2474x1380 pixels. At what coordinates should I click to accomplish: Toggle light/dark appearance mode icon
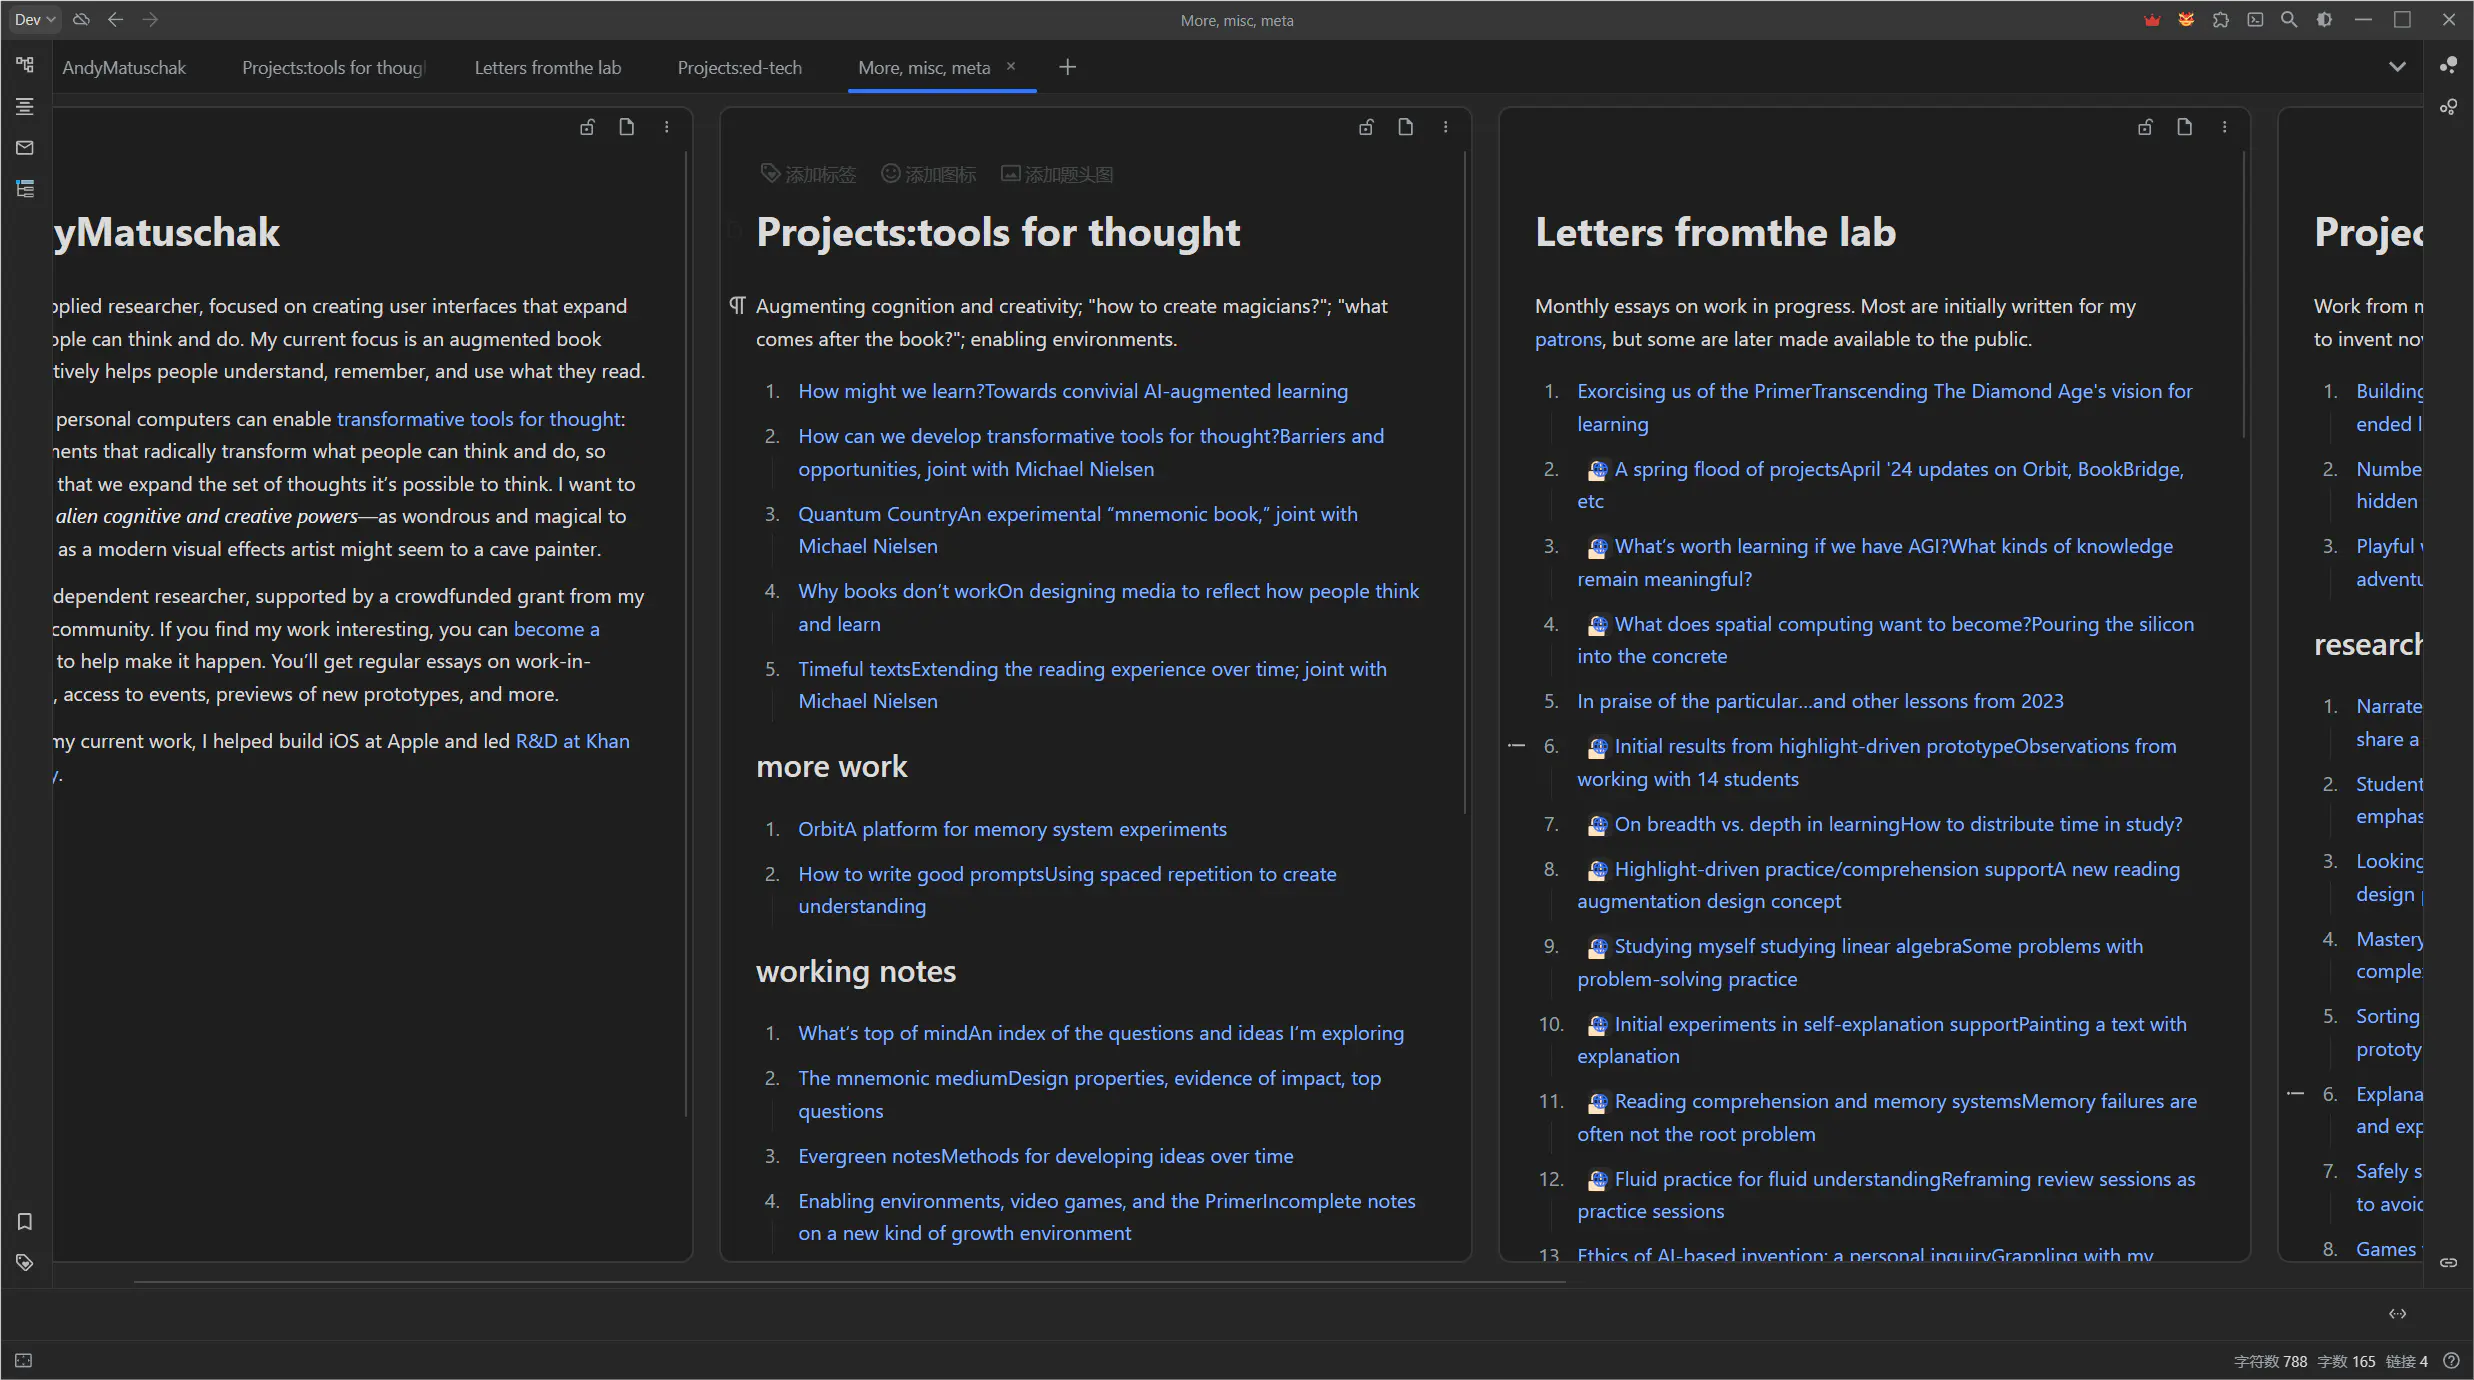[2324, 20]
